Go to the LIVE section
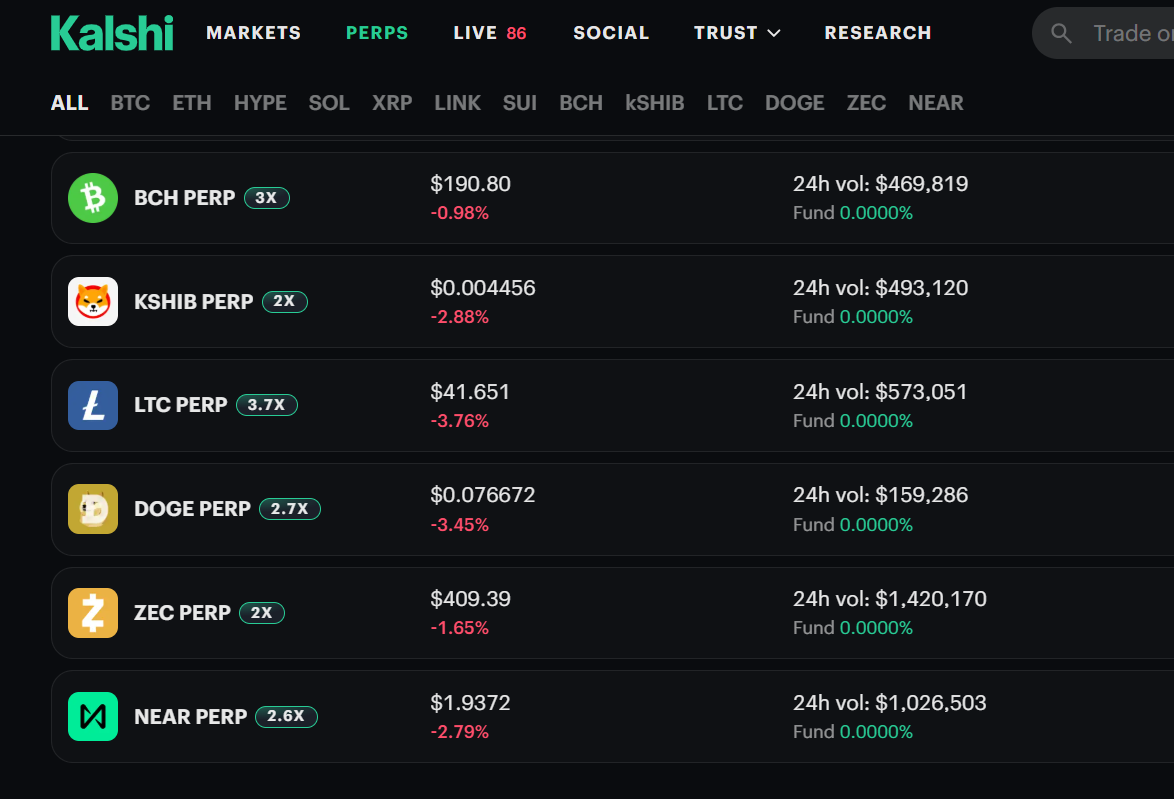 click(490, 33)
